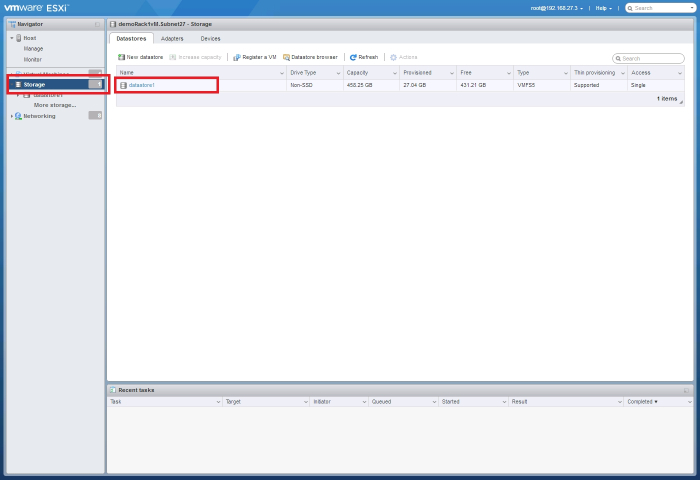Image resolution: width=700 pixels, height=480 pixels.
Task: Open the Queued column dropdown arrow
Action: point(434,402)
